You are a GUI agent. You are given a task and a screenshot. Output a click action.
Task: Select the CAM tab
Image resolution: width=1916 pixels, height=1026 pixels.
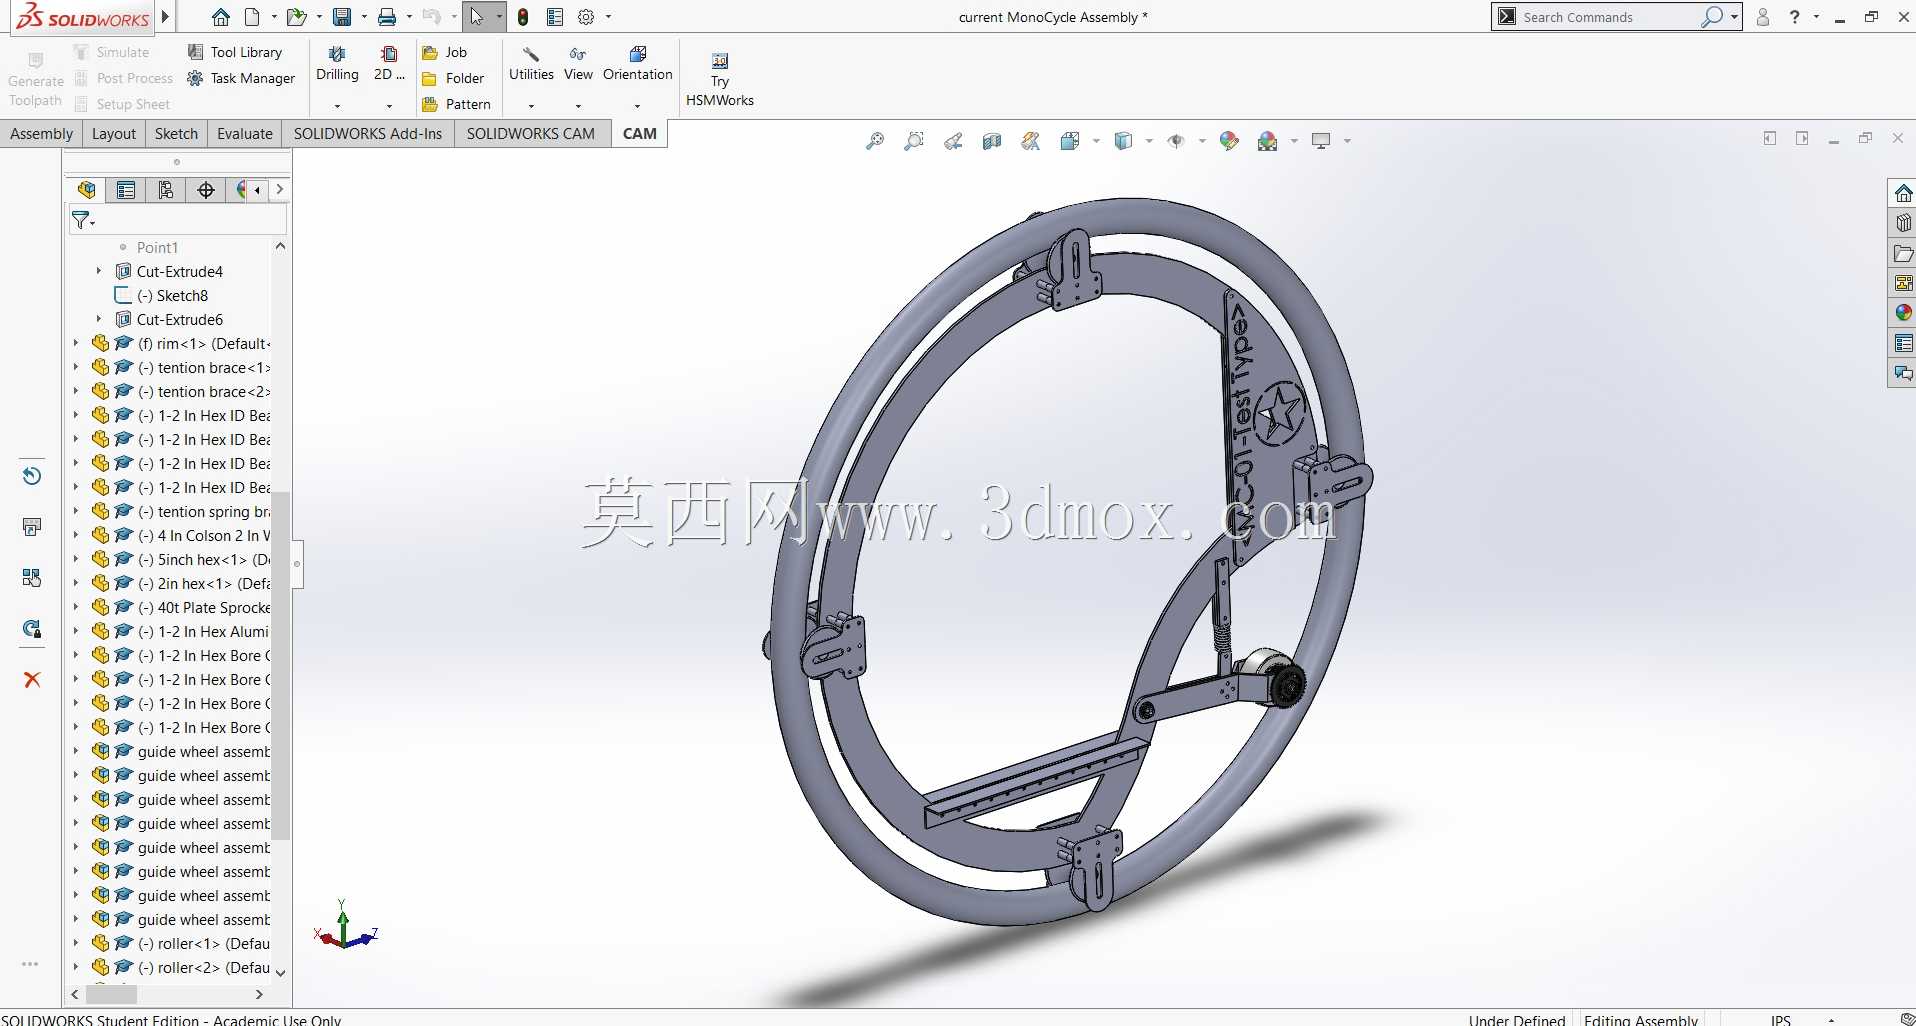pyautogui.click(x=640, y=134)
